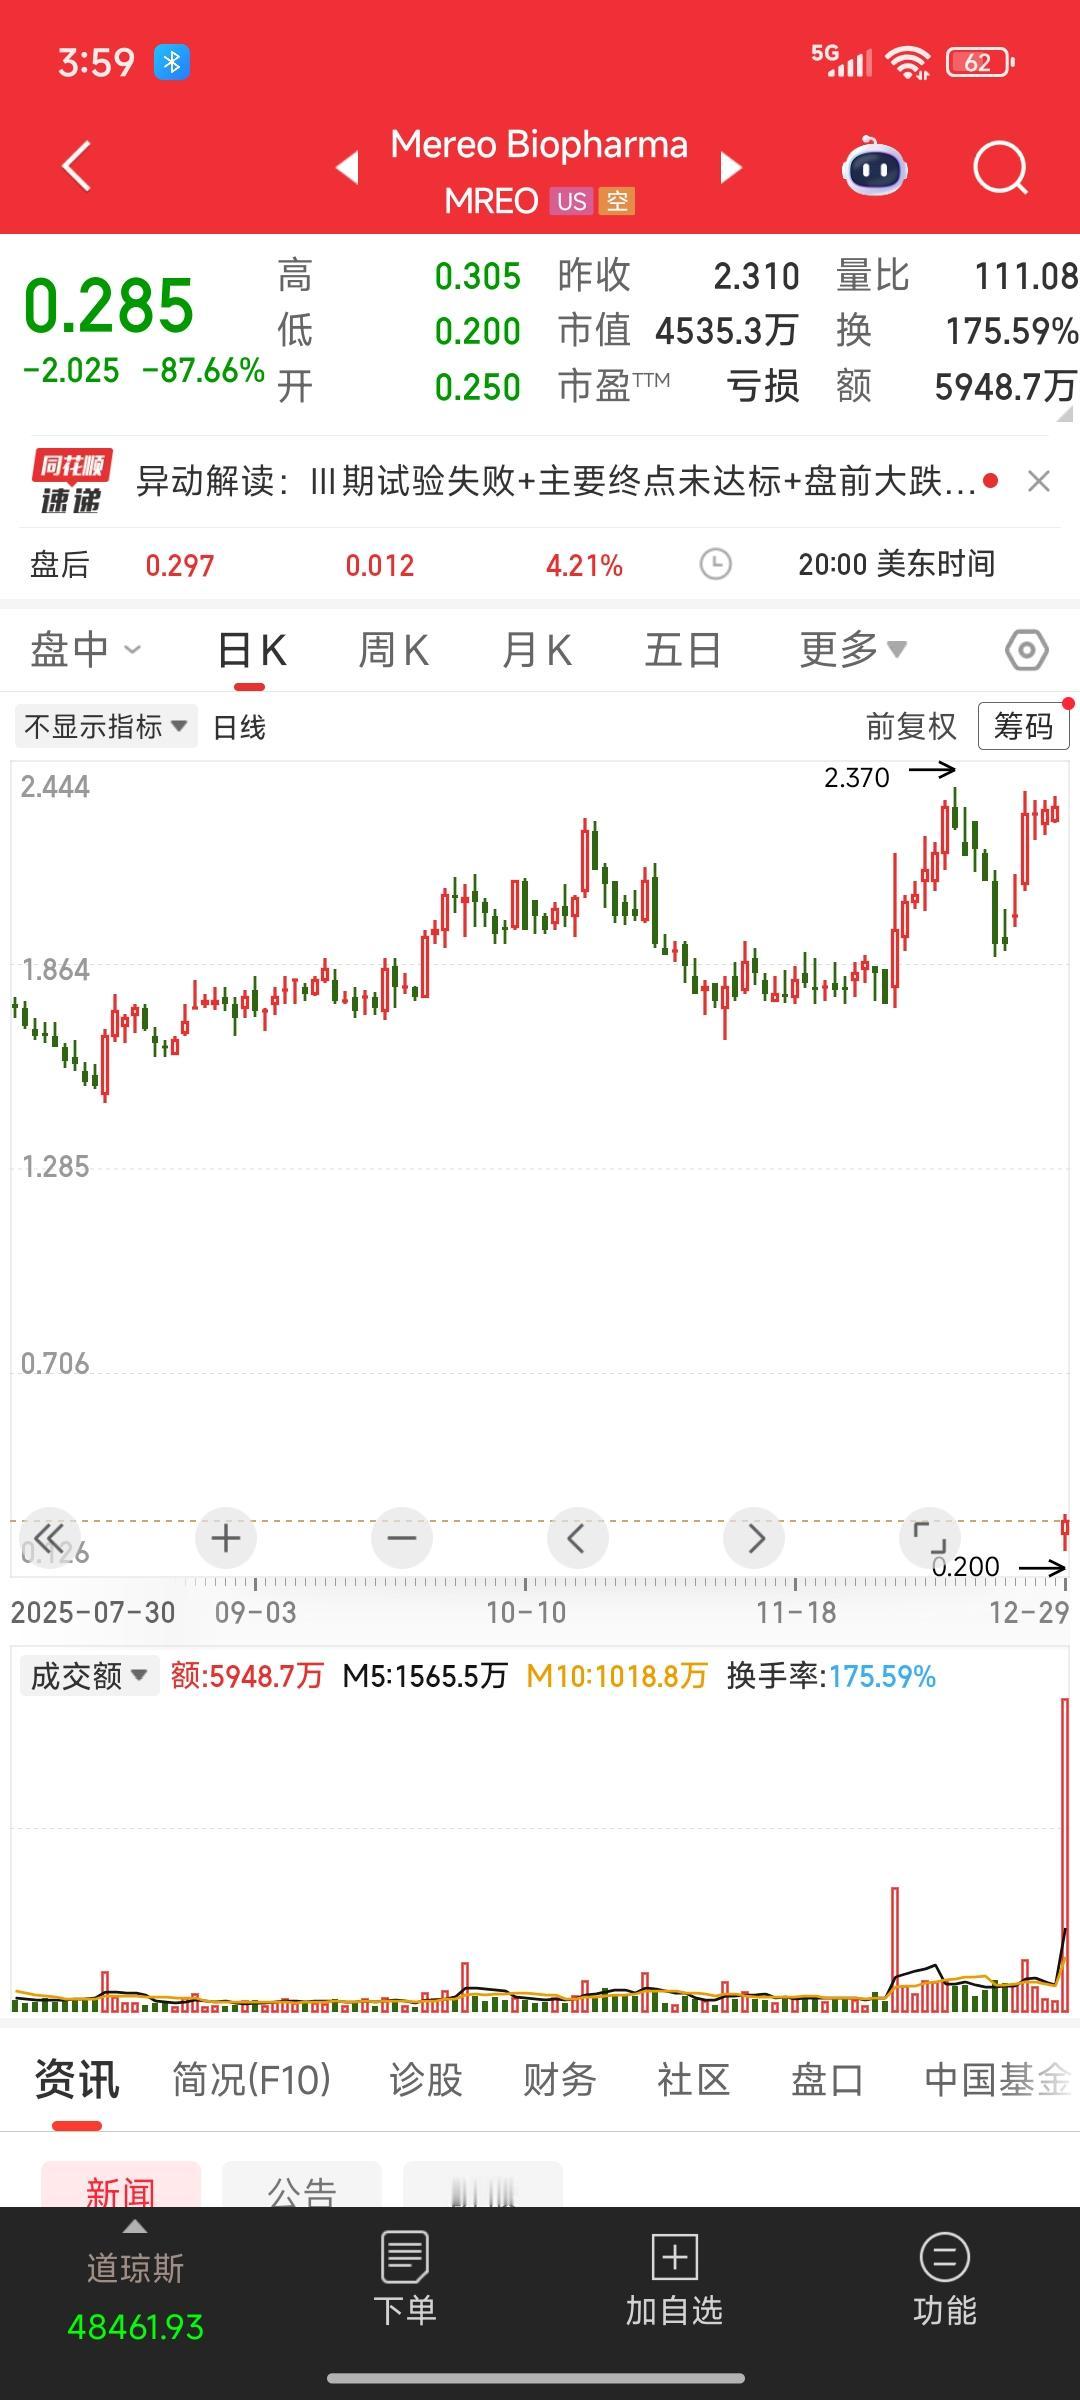Click the tallest volume bar
This screenshot has height=2400, width=1080.
pos(1065,1855)
